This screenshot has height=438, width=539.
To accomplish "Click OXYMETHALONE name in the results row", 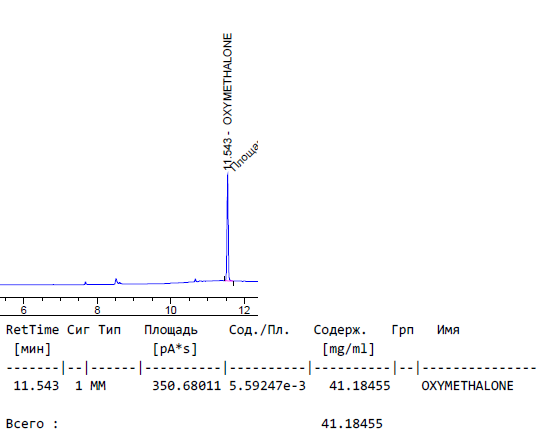I will point(468,386).
